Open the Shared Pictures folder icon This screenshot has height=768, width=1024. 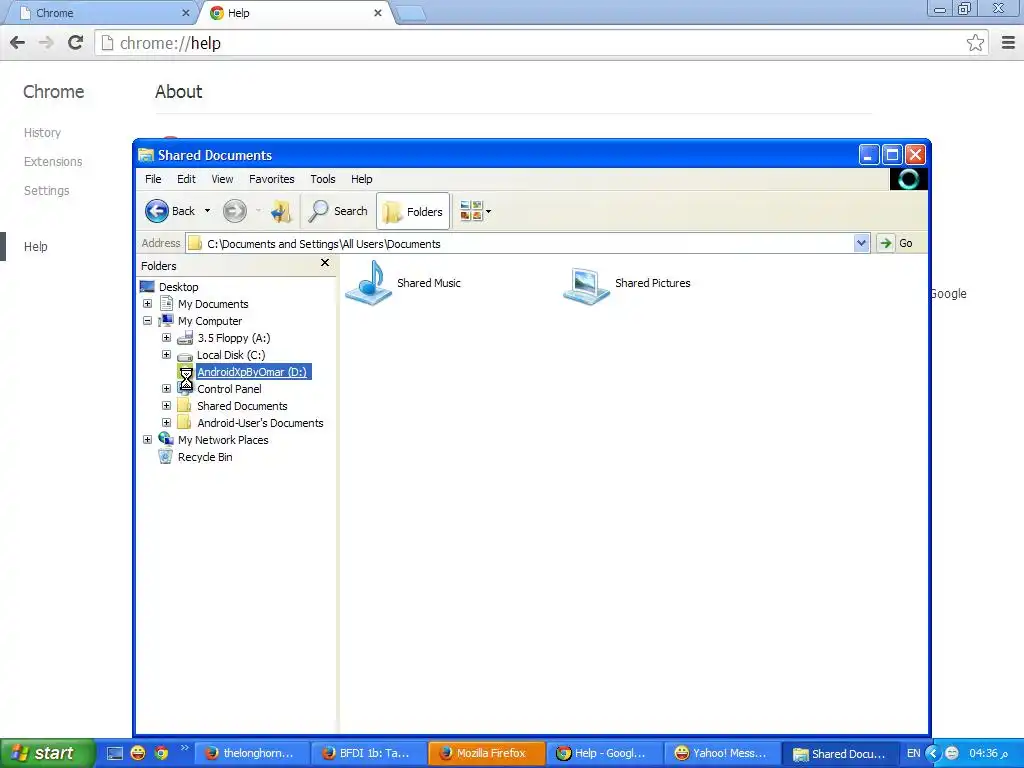(586, 285)
